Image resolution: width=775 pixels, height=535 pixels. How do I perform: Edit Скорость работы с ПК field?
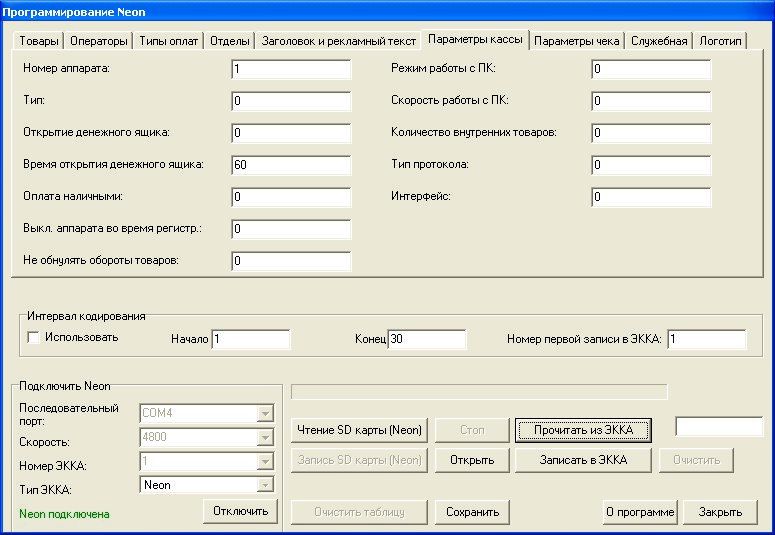coord(651,101)
